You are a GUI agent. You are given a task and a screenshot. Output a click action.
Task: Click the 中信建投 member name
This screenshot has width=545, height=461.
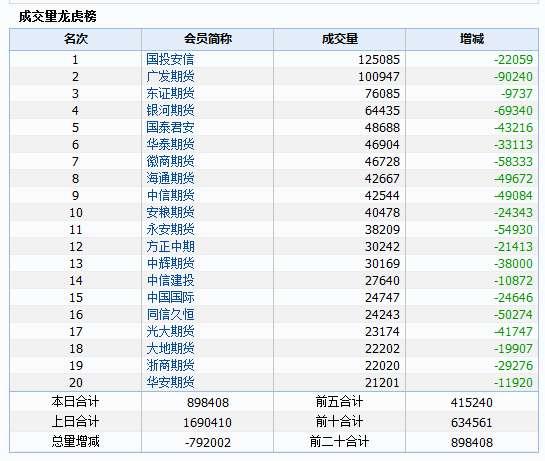(x=170, y=281)
